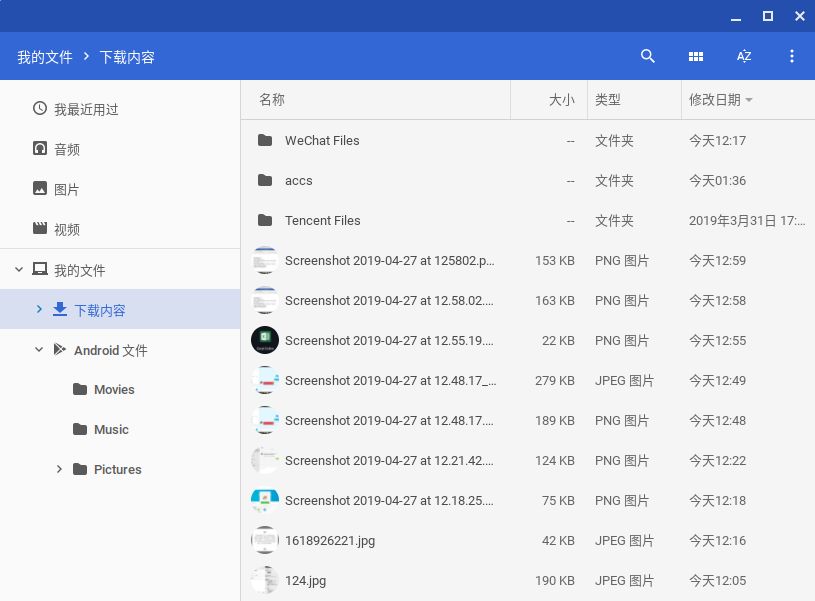This screenshot has height=601, width=815.
Task: Switch to thumbnail grid view
Action: 696,57
